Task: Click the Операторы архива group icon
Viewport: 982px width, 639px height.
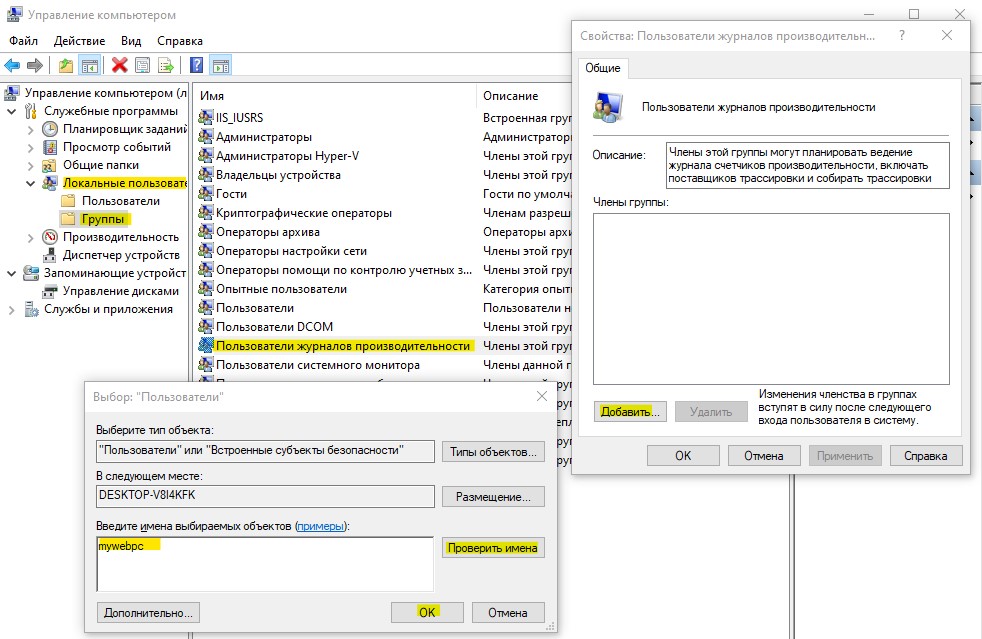Action: pyautogui.click(x=205, y=232)
